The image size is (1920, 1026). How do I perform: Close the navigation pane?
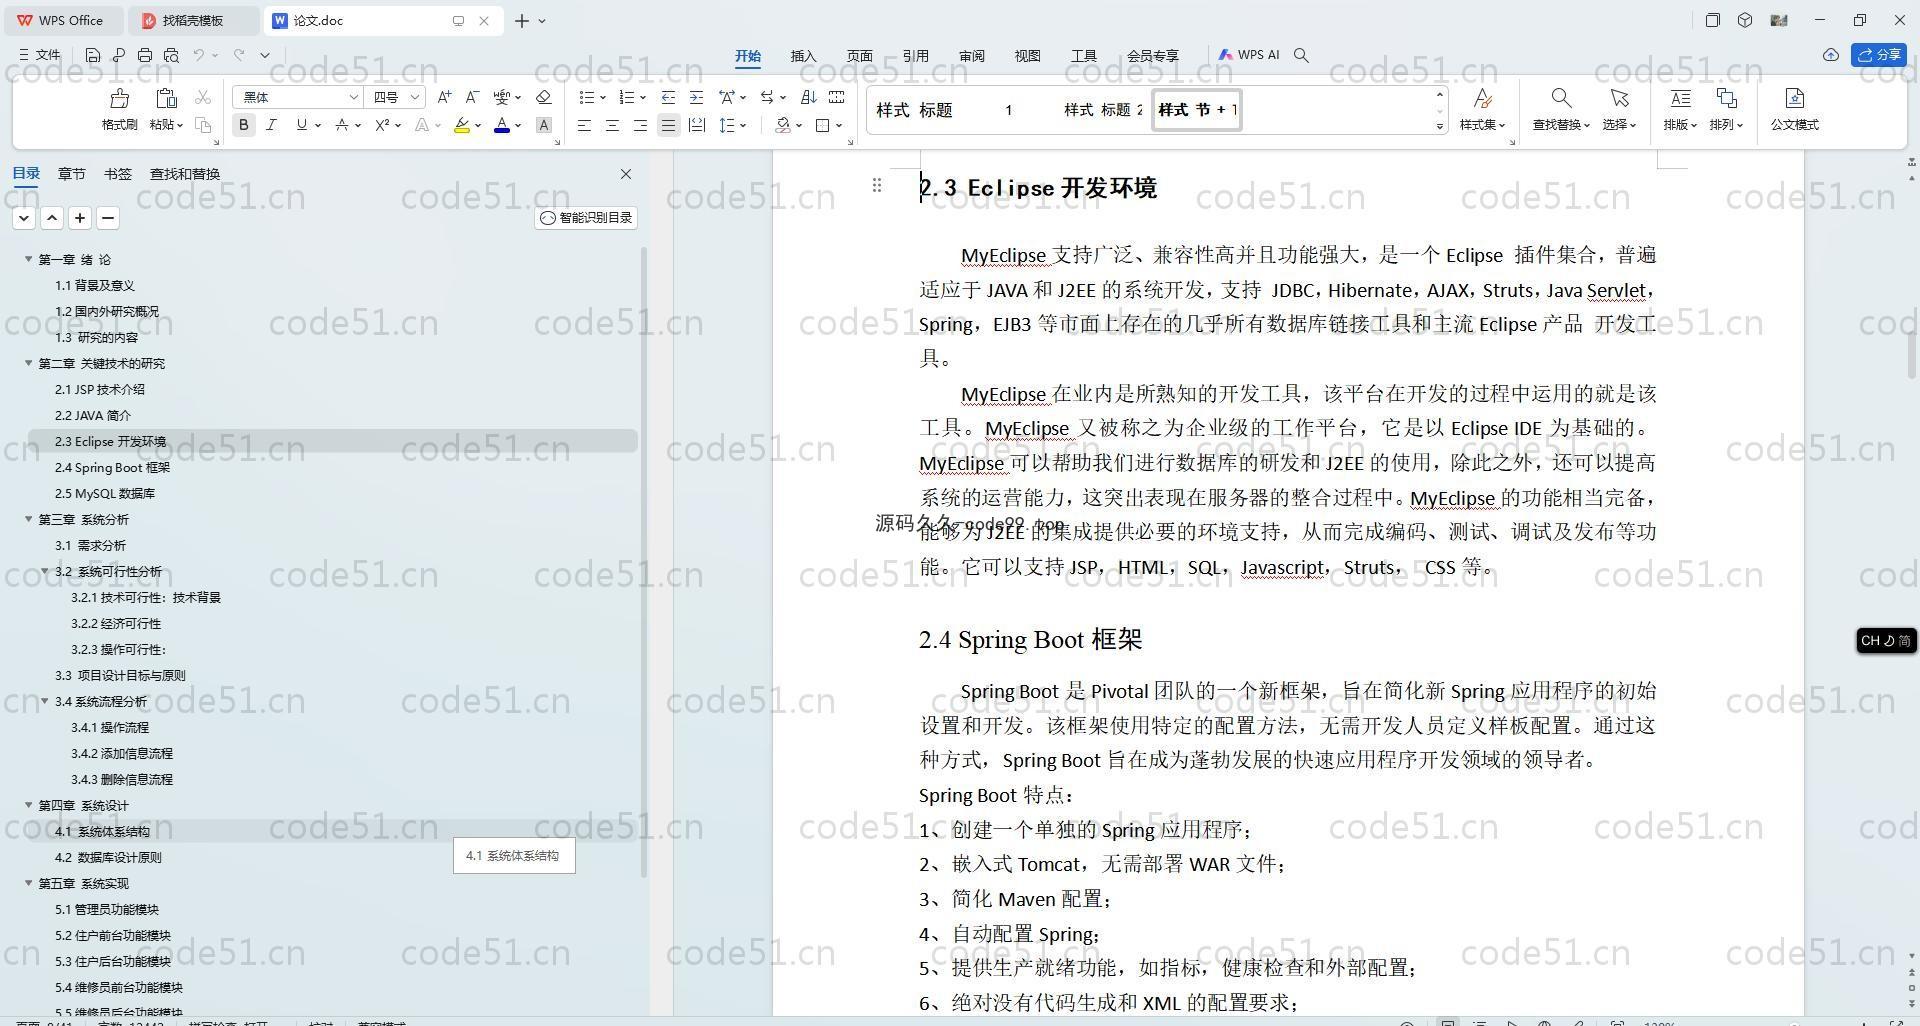626,174
